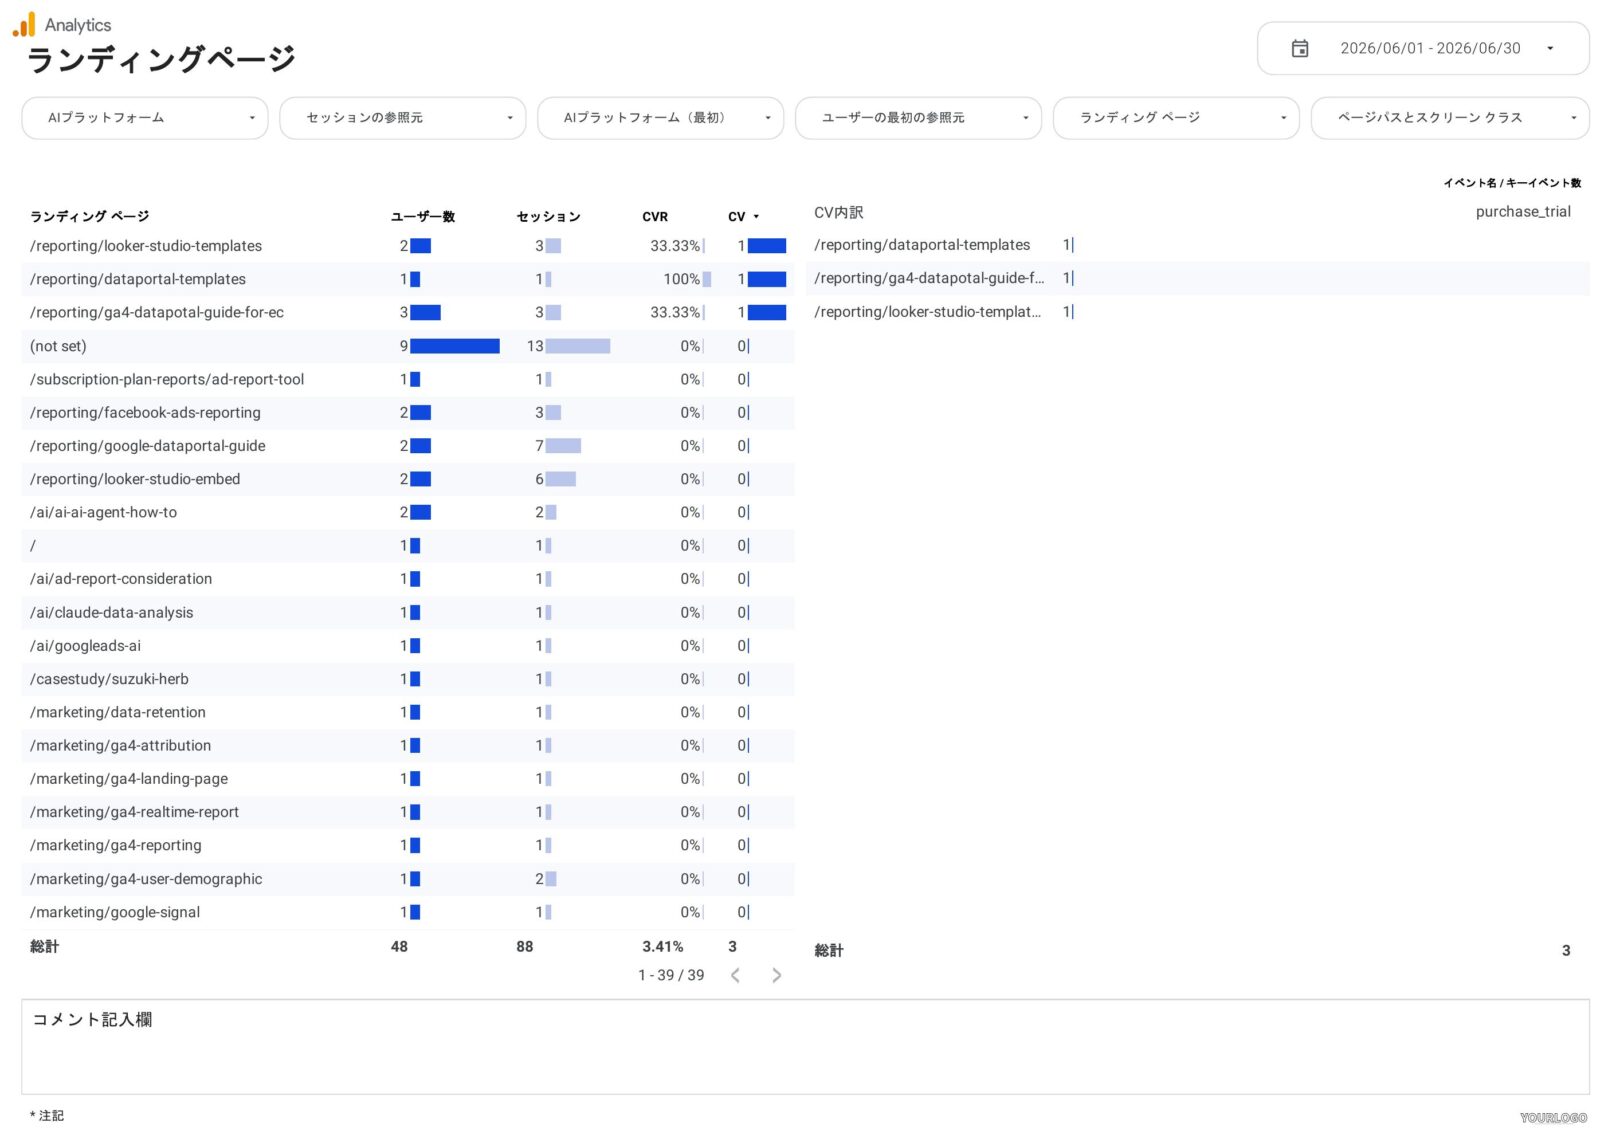Go to next table page arrow
Screen dimensions: 1612x1139
coord(776,975)
